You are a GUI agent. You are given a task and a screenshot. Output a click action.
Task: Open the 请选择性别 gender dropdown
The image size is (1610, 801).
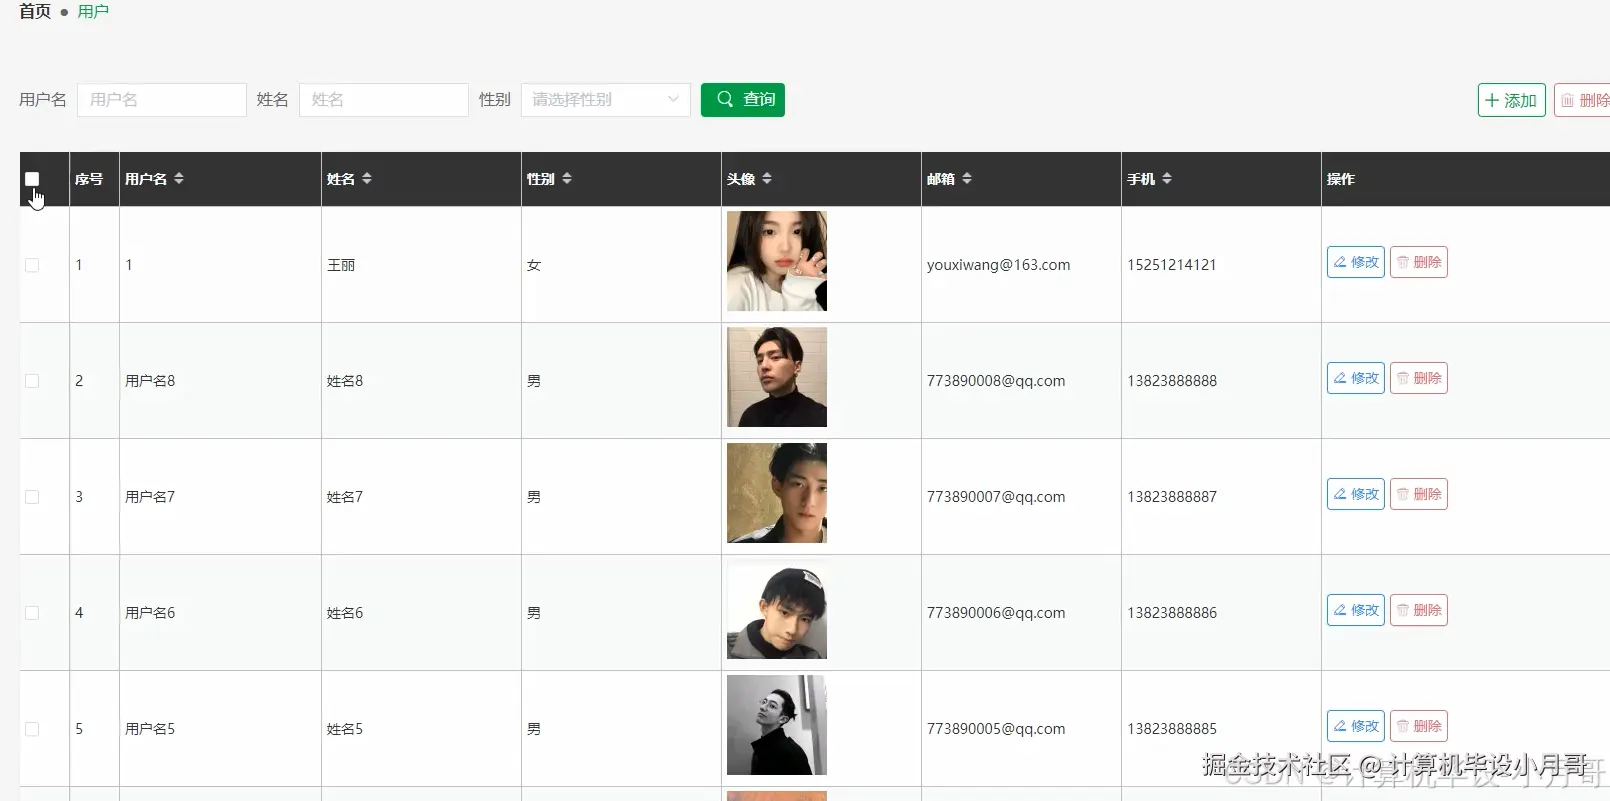605,99
